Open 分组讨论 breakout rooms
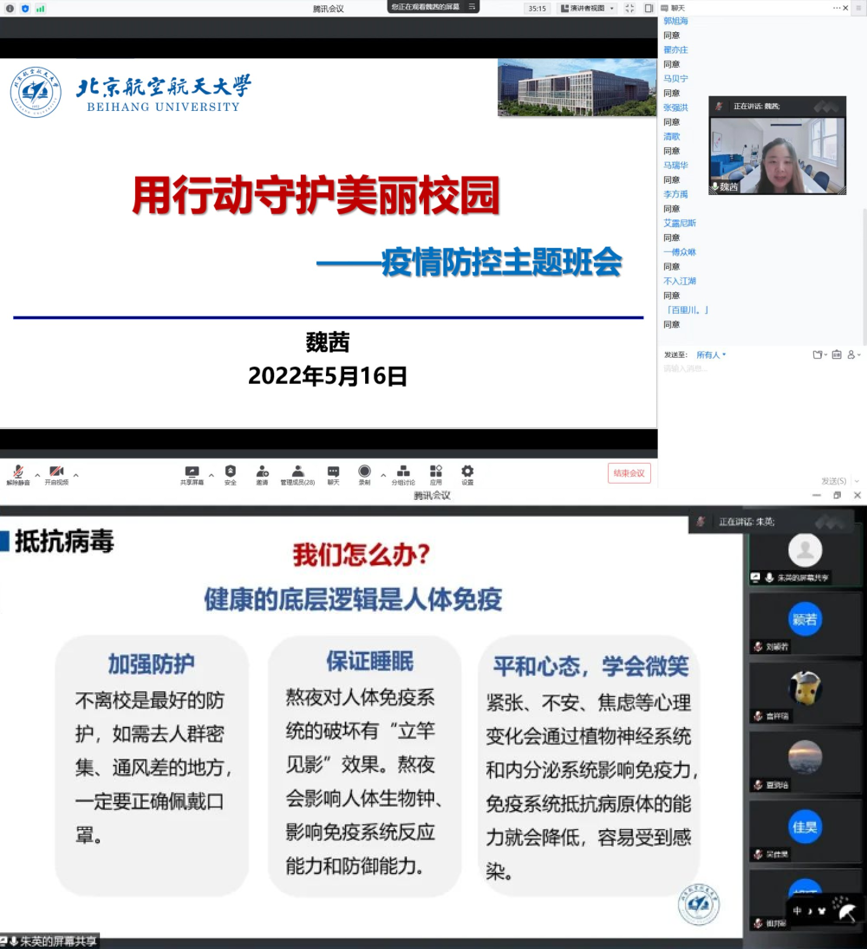Screen dimensions: 867x949 click(x=403, y=471)
